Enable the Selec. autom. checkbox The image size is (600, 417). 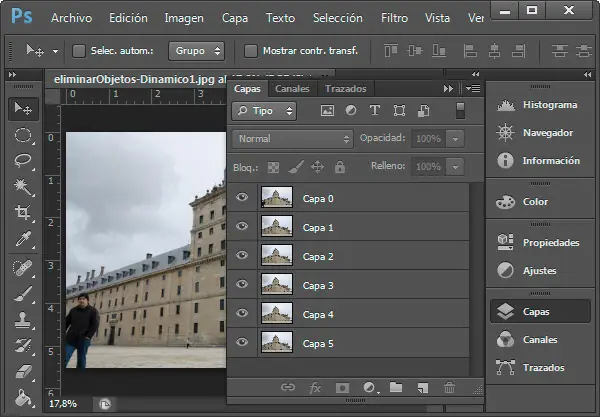(77, 50)
